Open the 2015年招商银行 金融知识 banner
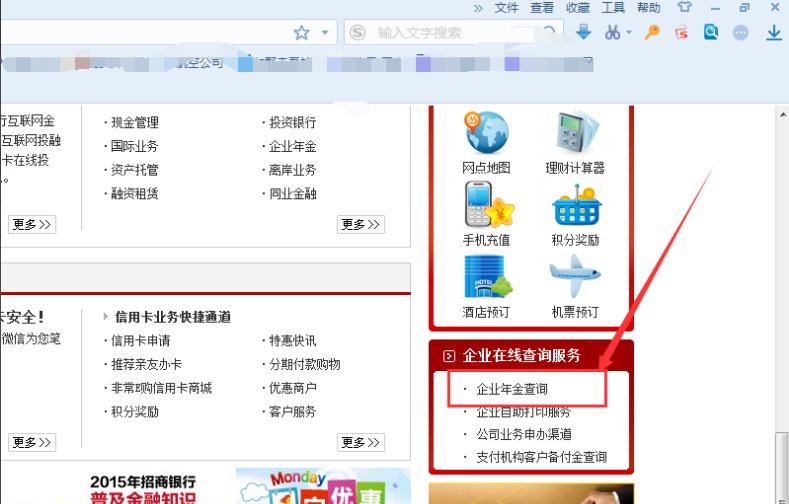 pos(143,489)
